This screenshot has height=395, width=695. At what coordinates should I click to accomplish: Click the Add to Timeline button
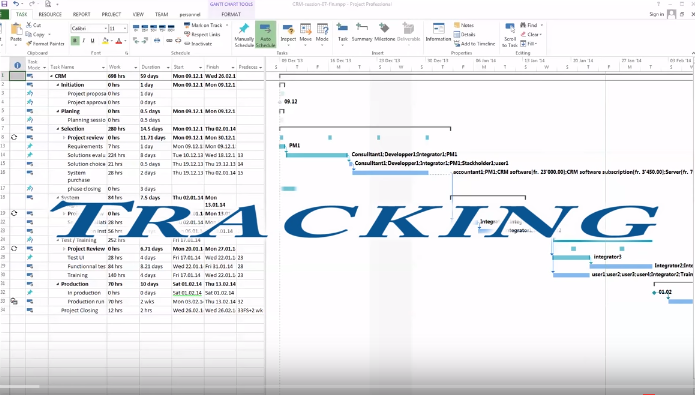click(x=474, y=44)
